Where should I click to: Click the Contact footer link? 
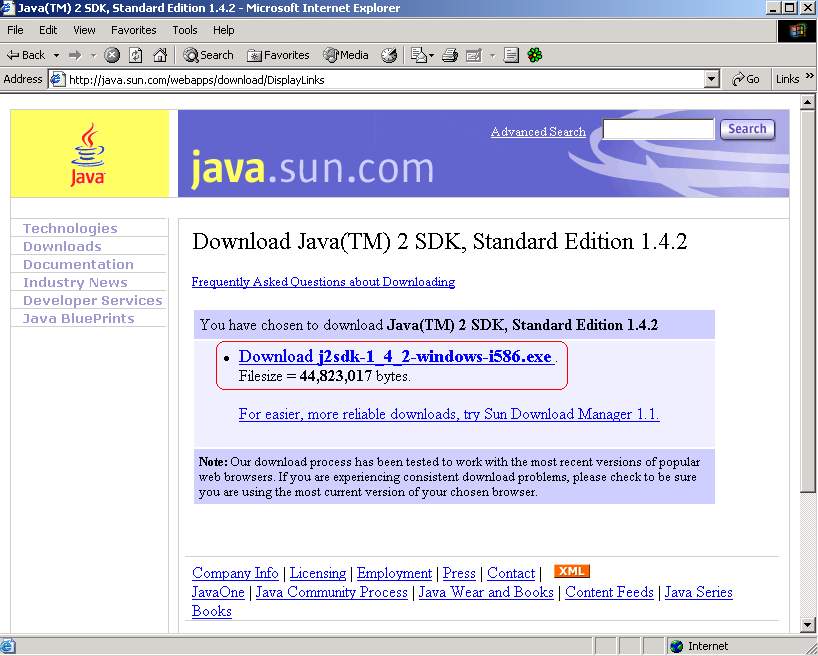pos(511,573)
